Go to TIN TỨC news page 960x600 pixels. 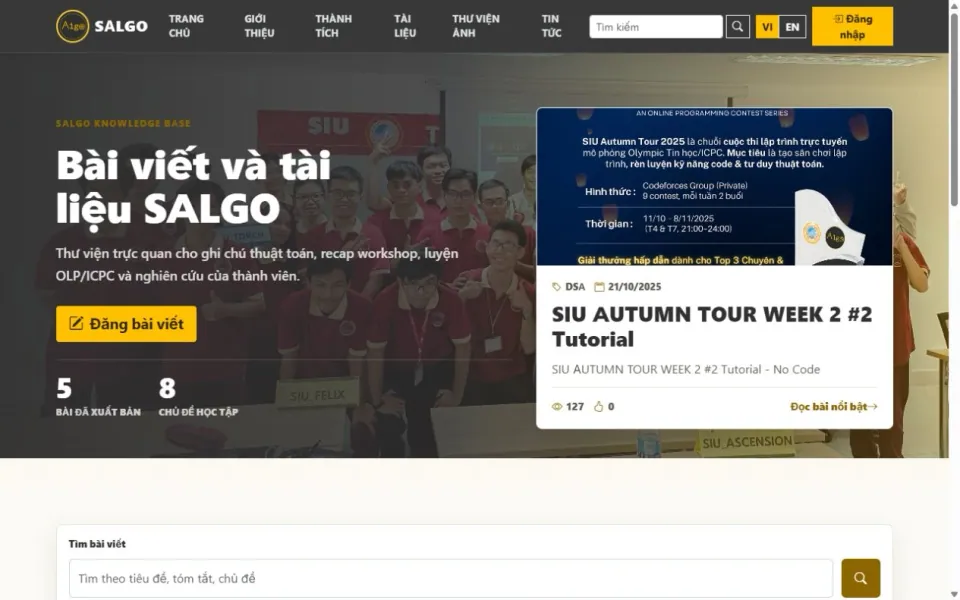[x=551, y=26]
